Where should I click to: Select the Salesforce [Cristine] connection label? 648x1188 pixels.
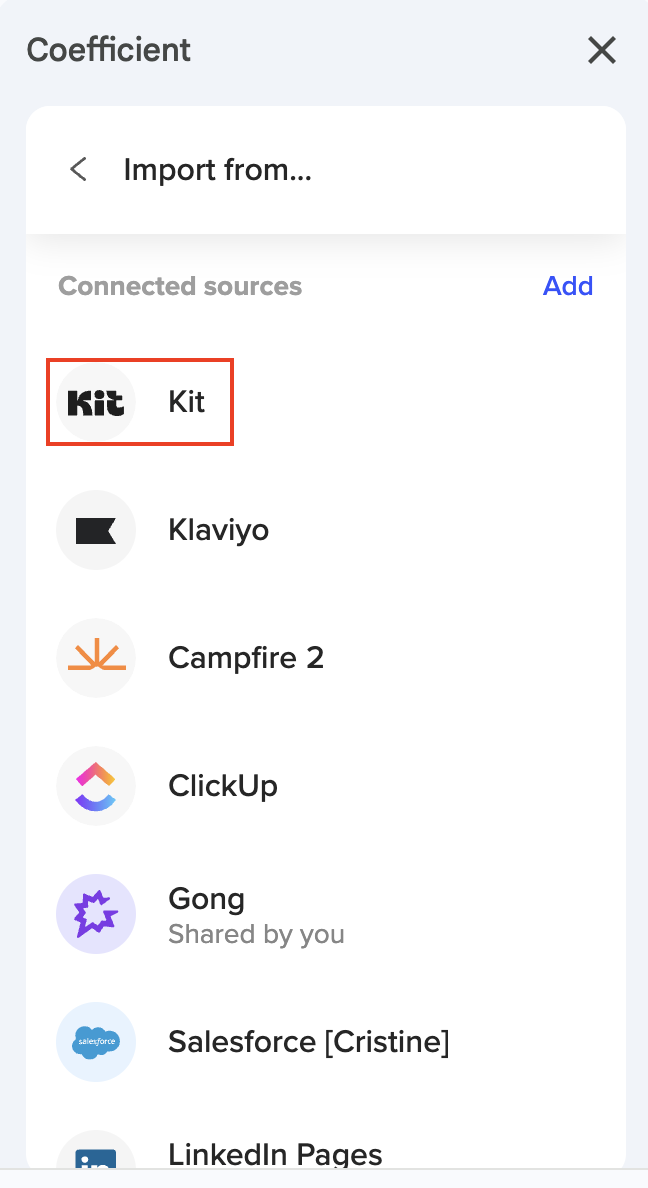pyautogui.click(x=309, y=1042)
